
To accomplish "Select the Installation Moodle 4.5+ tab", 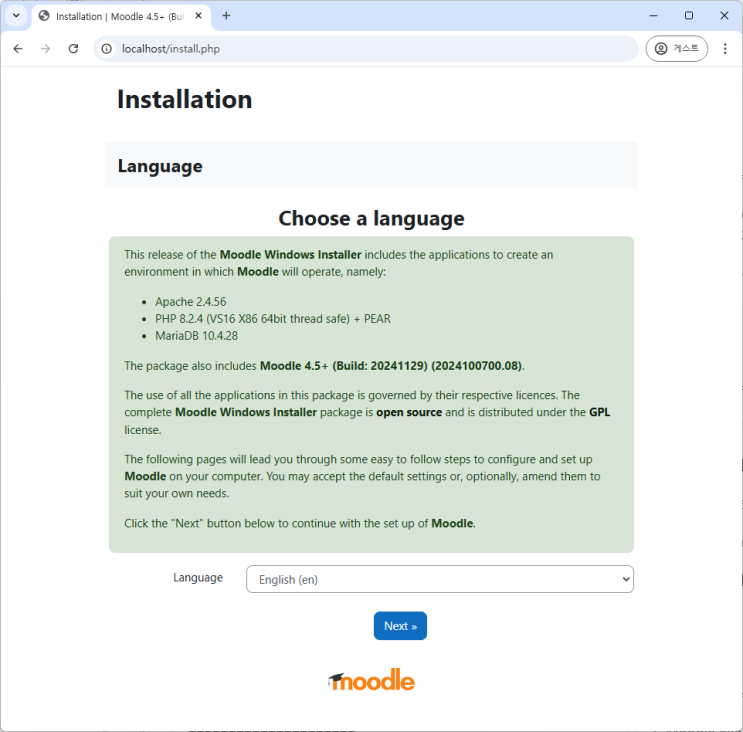I will [x=121, y=17].
